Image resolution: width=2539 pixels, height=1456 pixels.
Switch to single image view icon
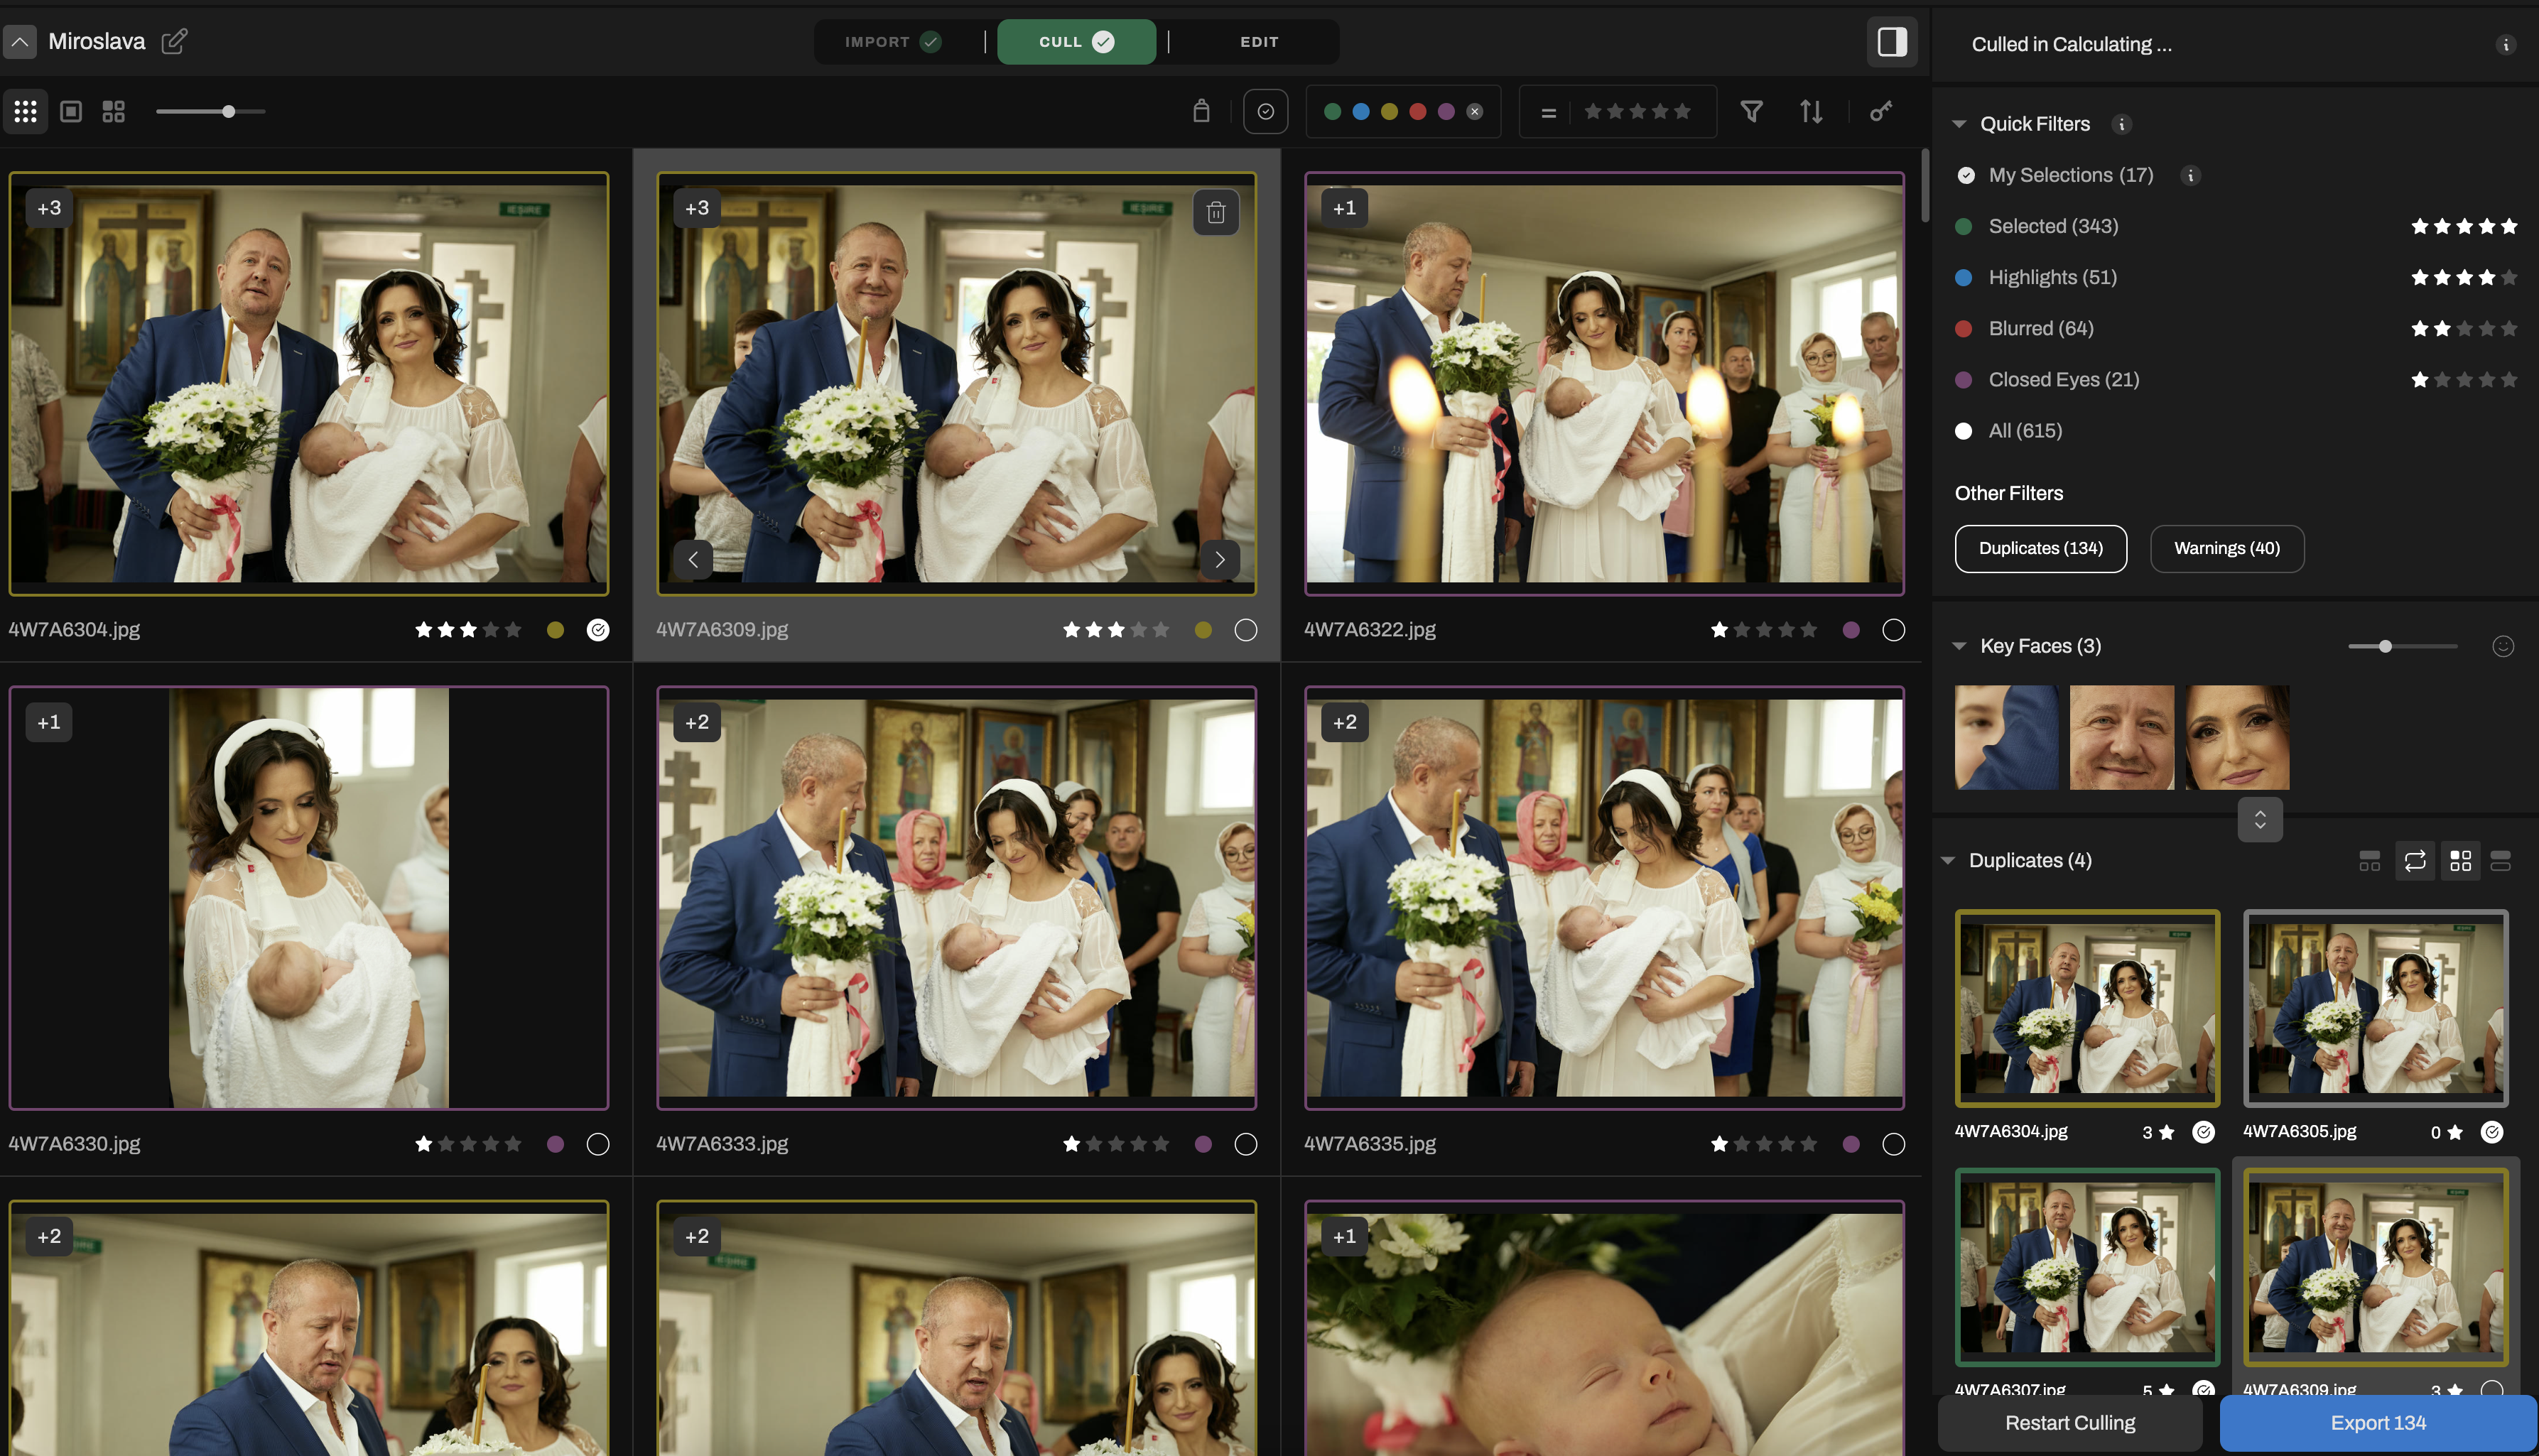coord(70,111)
